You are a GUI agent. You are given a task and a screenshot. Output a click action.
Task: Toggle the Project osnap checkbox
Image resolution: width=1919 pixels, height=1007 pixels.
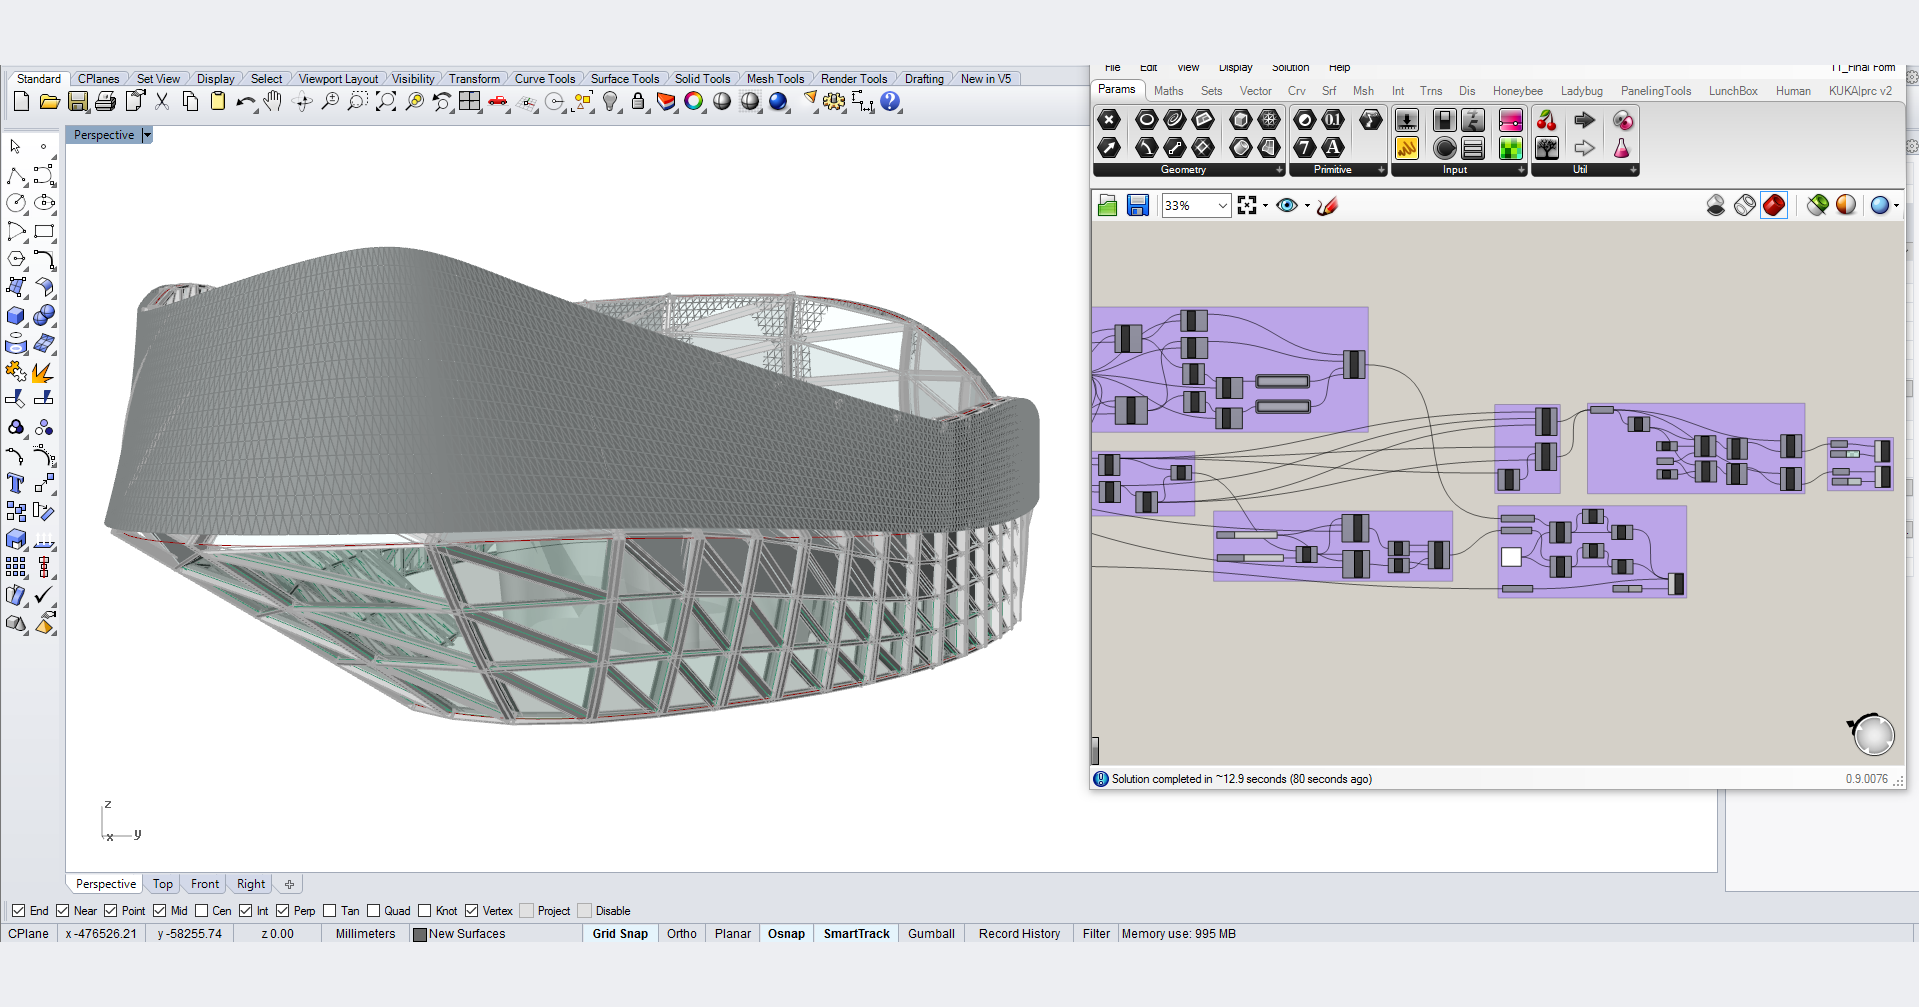click(x=525, y=910)
